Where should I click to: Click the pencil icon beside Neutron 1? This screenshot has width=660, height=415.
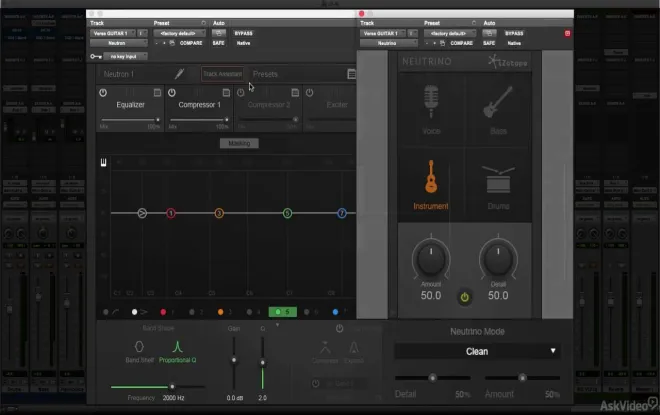tap(179, 74)
